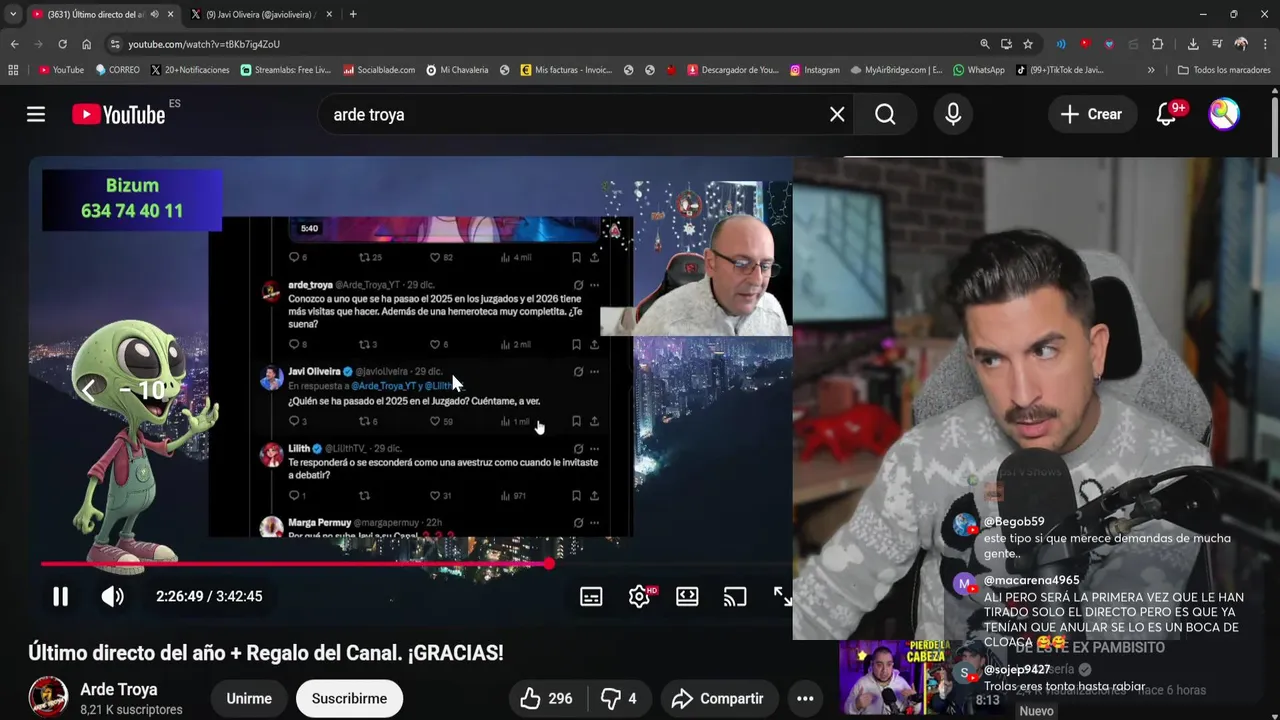This screenshot has height=720, width=1280.
Task: Open the Descargador de You... bookmark
Action: click(732, 70)
